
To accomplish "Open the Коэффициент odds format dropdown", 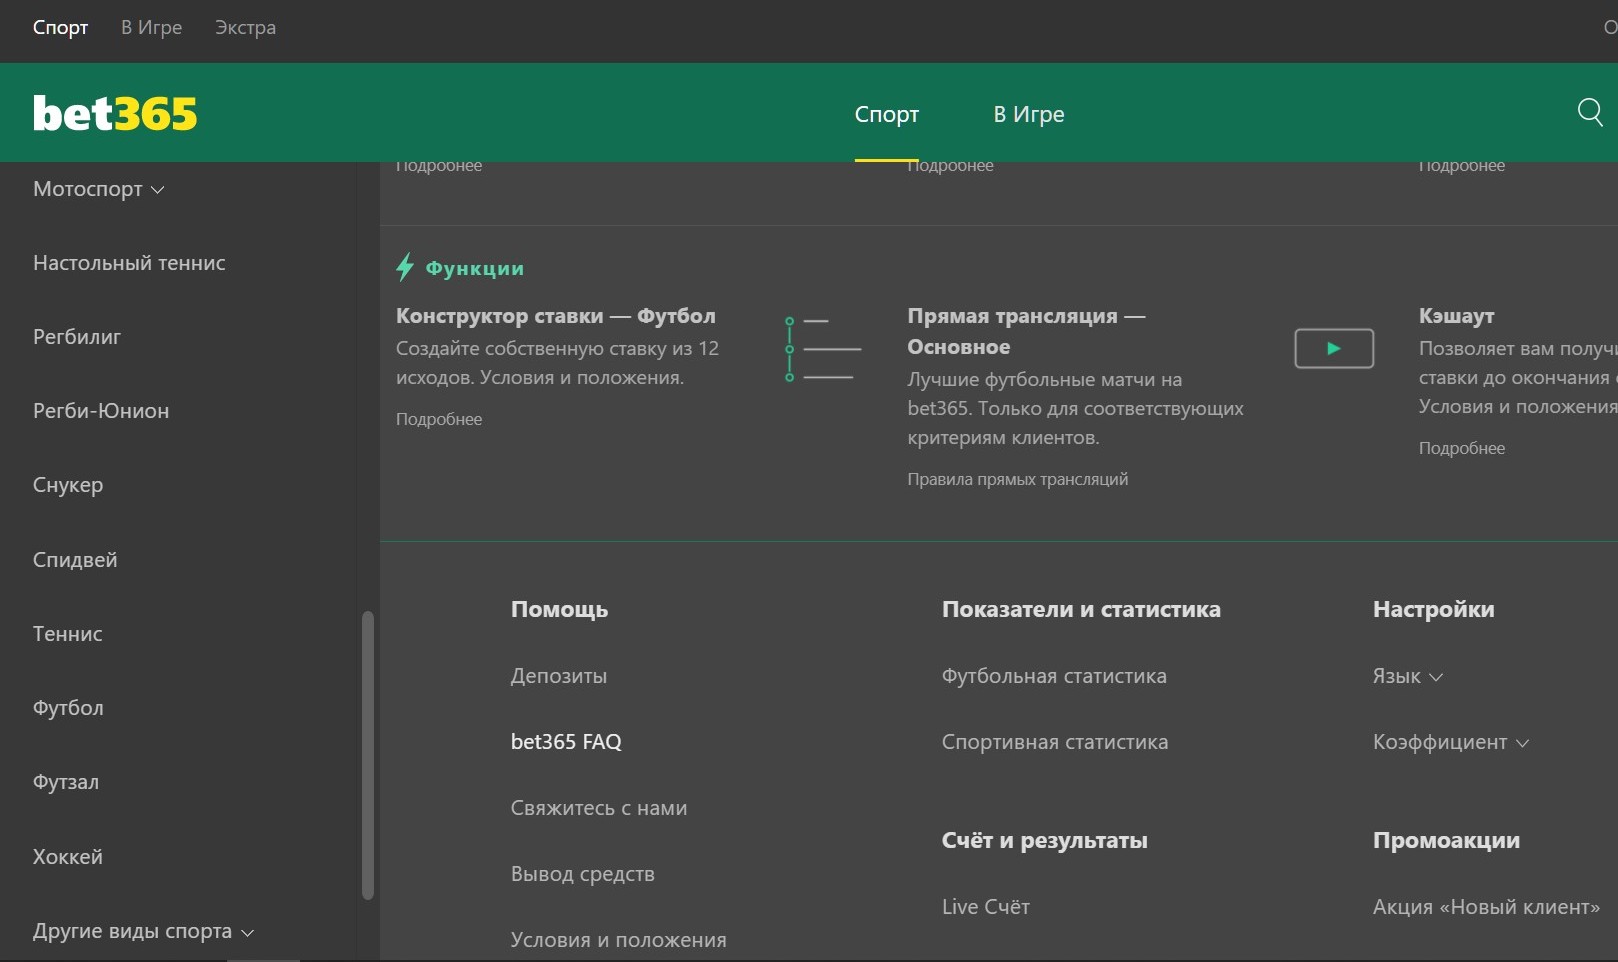I will [x=1451, y=742].
